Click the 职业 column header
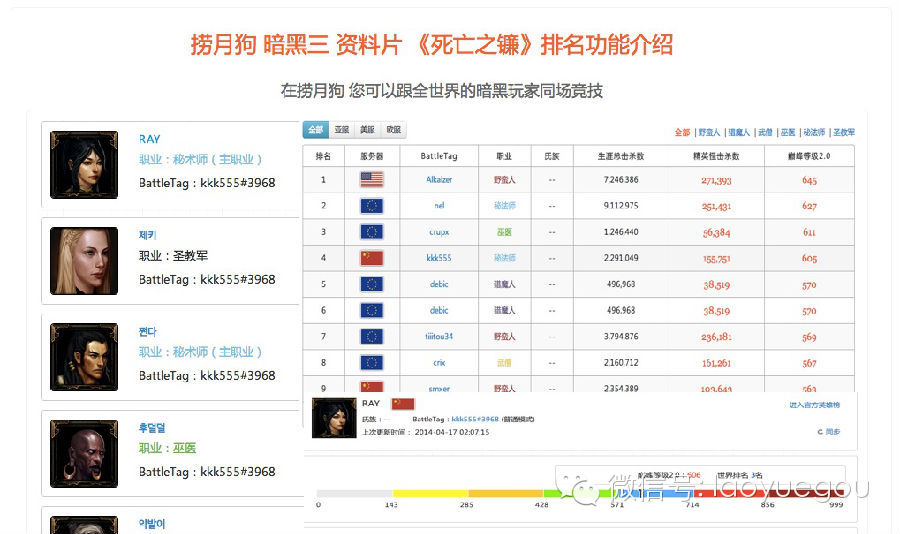Screen dimensions: 900x534 click(504, 156)
